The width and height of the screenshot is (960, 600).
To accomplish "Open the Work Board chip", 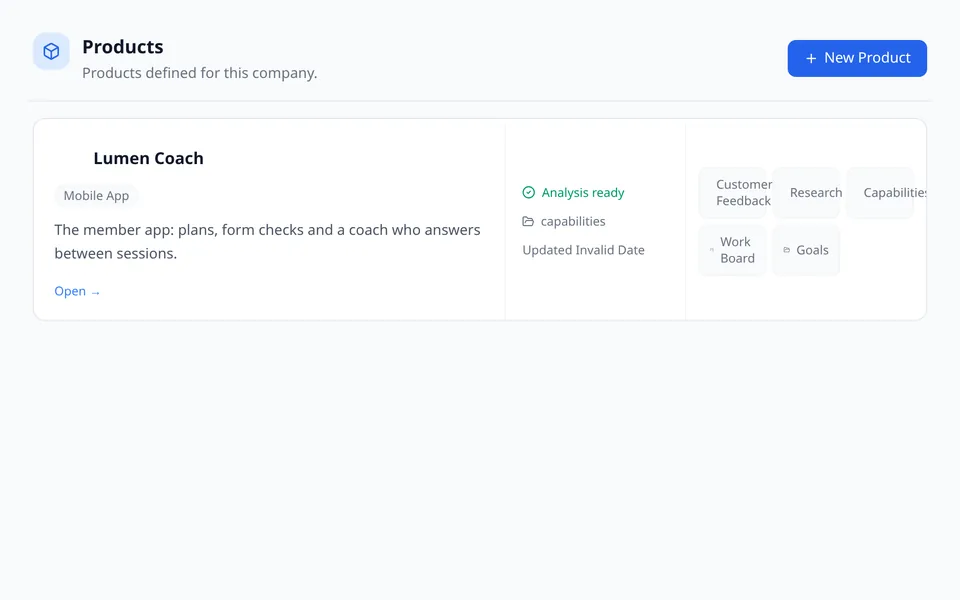I will pyautogui.click(x=733, y=250).
